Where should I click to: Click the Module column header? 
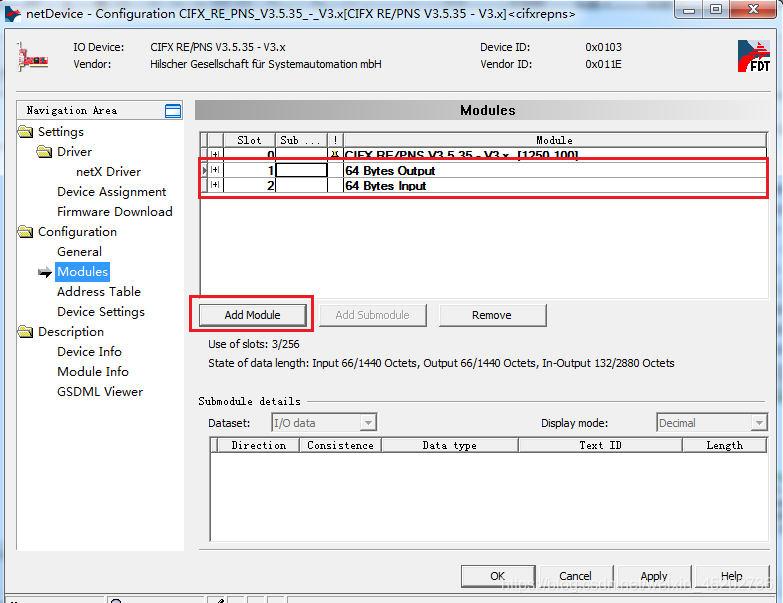(555, 140)
